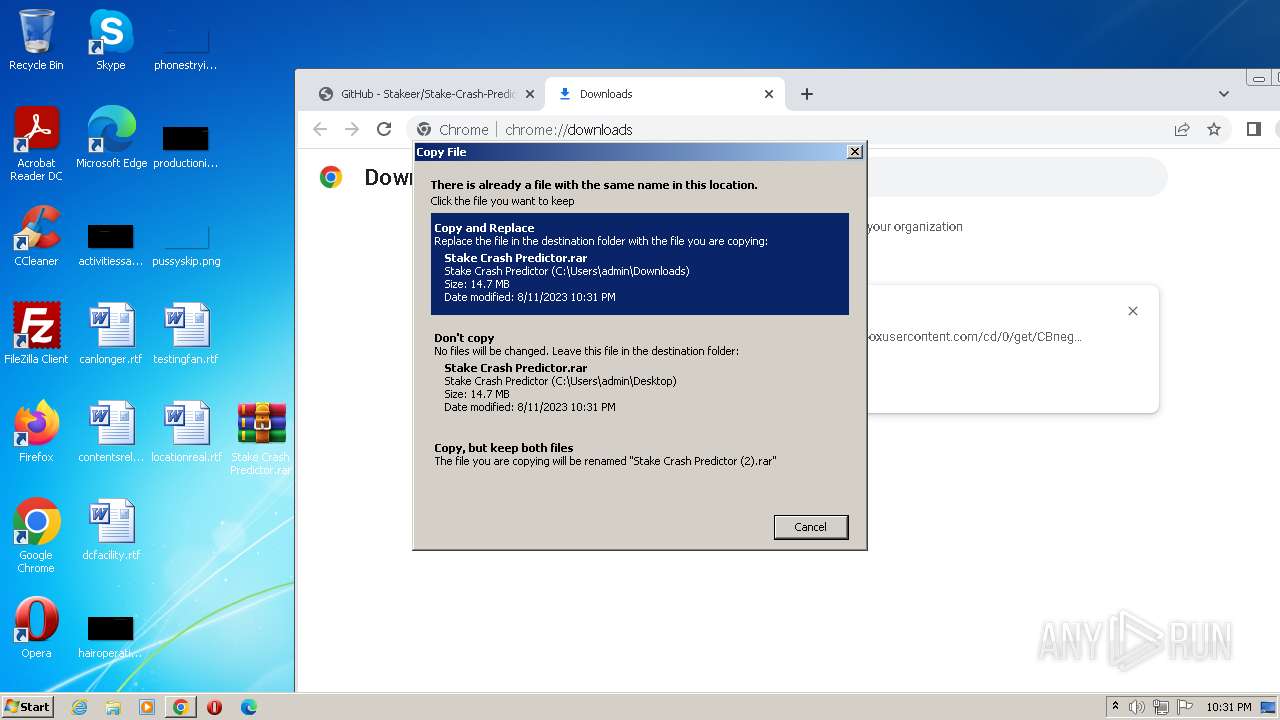Viewport: 1280px width, 720px height.
Task: Select the canlonger.rtf desktop file
Action: click(x=111, y=334)
